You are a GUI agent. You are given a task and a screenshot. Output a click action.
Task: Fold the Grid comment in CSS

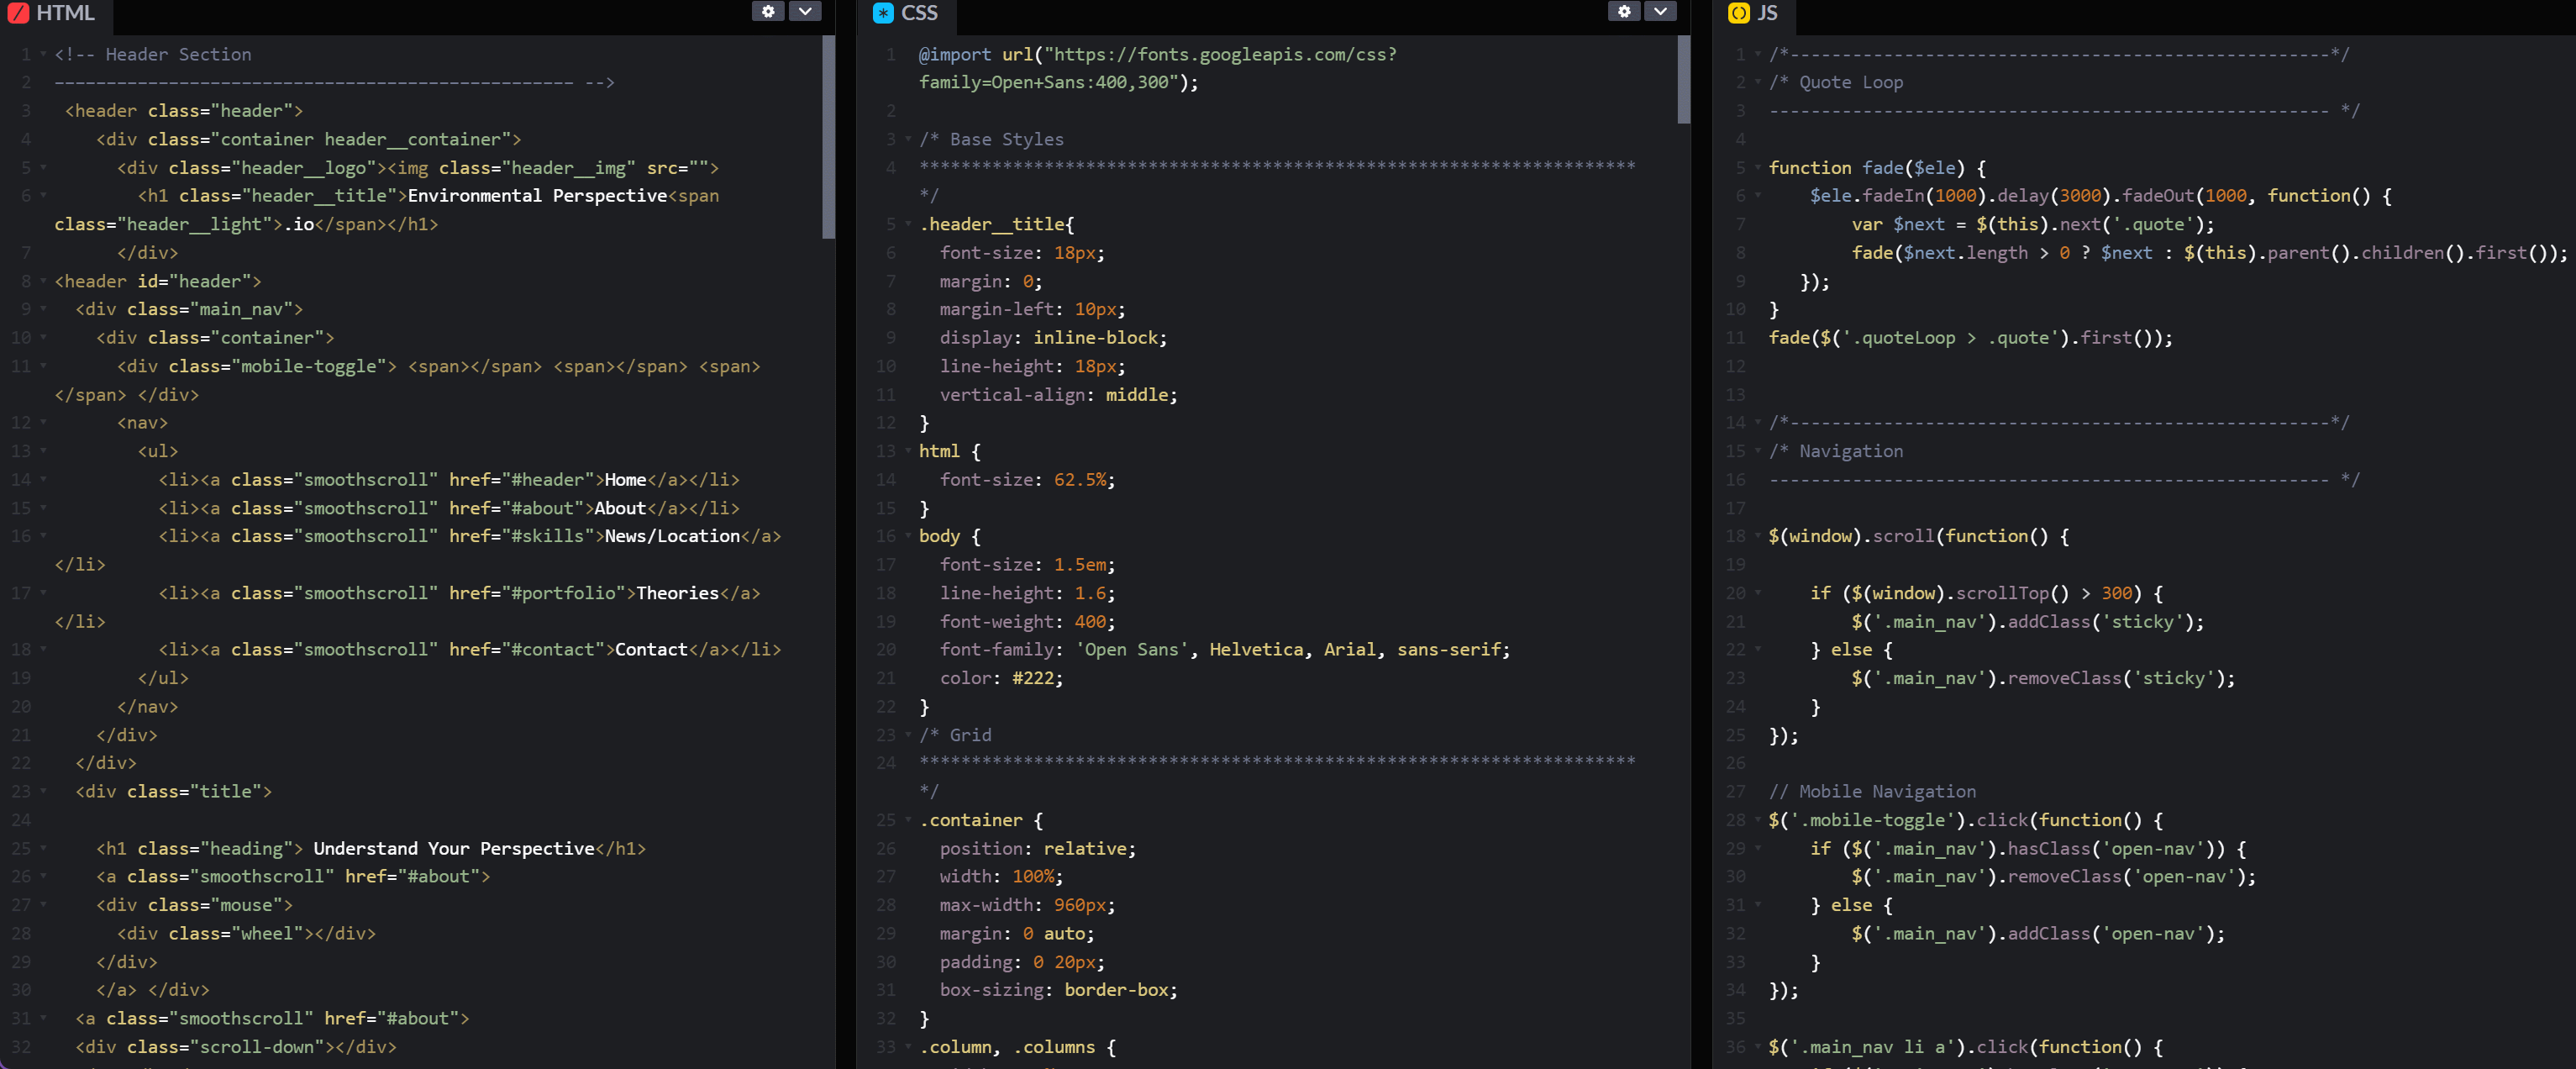coord(908,735)
